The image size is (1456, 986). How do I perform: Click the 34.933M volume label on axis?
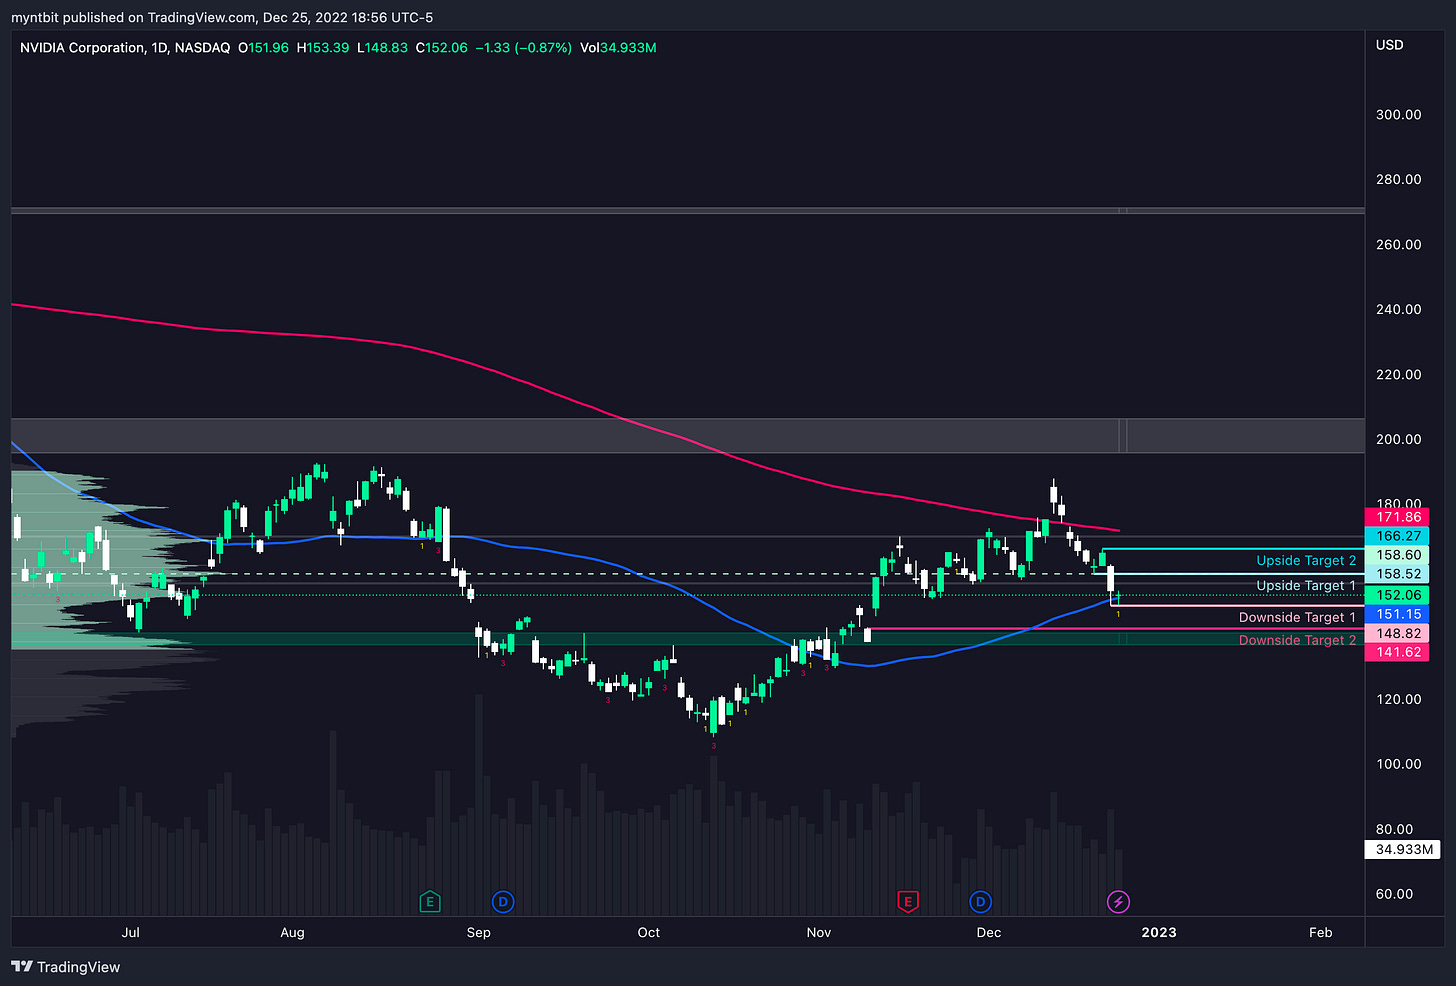1403,850
